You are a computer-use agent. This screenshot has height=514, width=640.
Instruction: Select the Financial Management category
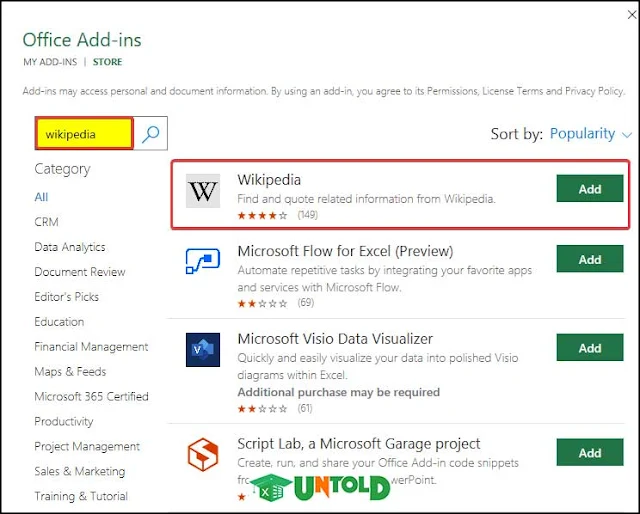tap(91, 347)
